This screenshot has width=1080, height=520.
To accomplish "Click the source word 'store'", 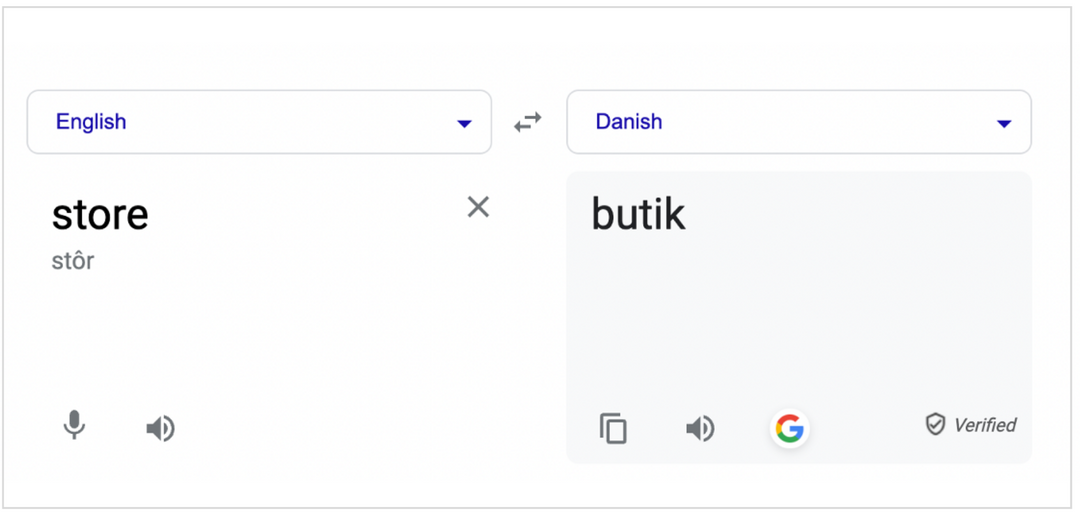I will [100, 215].
